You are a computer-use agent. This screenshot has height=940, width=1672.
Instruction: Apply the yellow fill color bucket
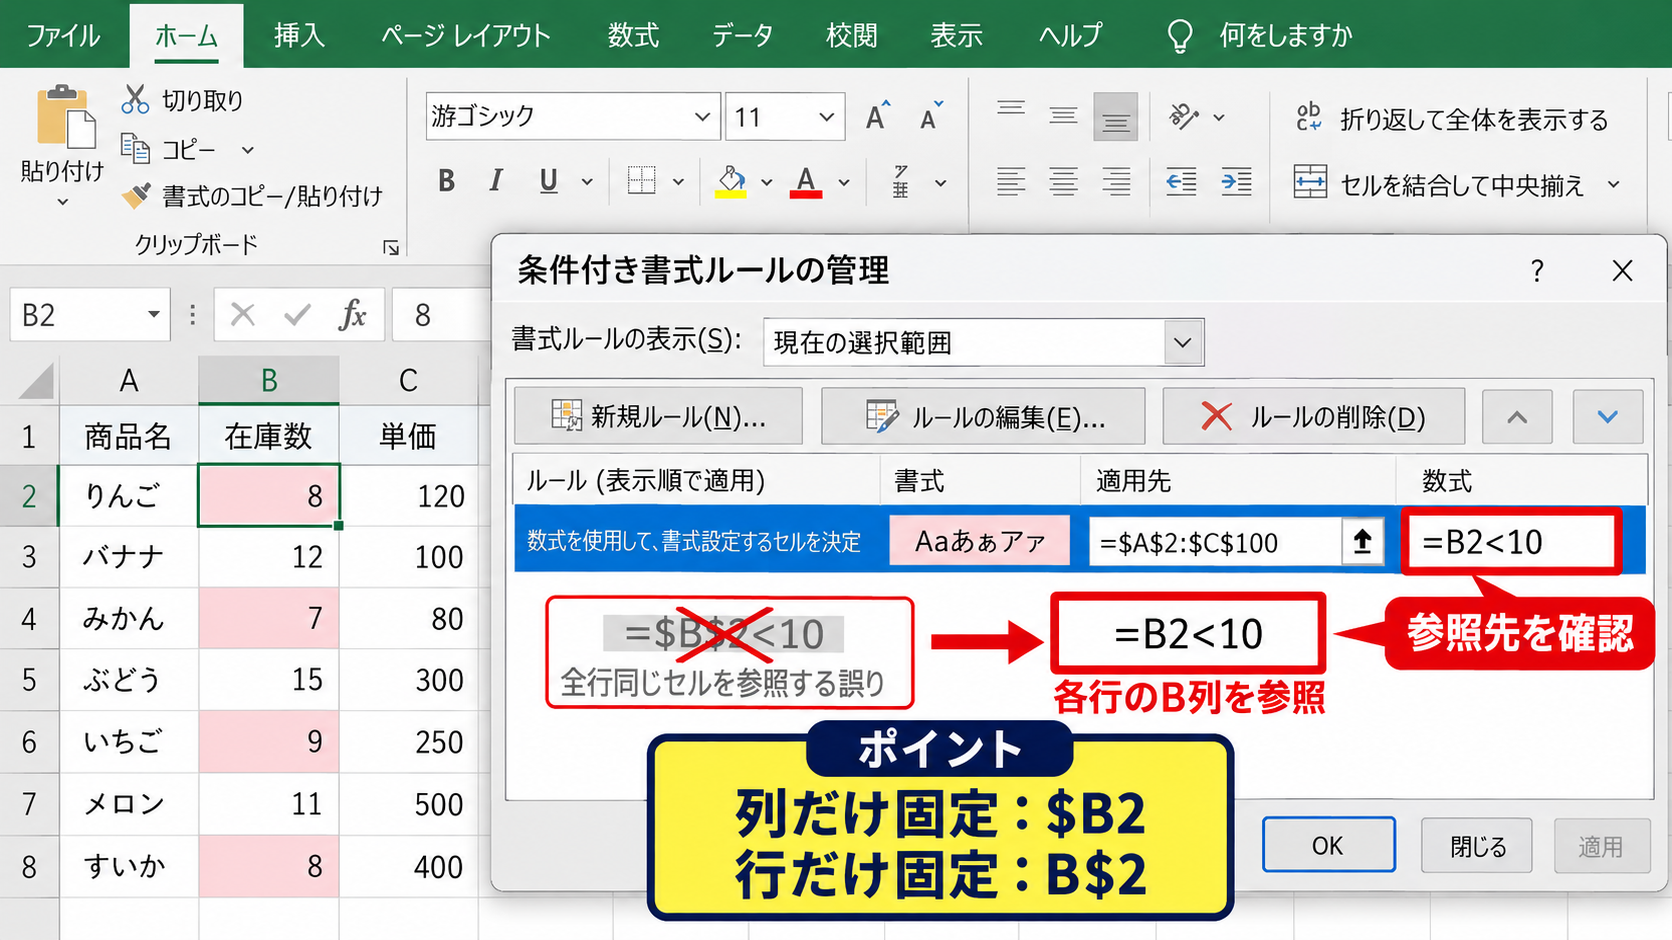pos(731,181)
